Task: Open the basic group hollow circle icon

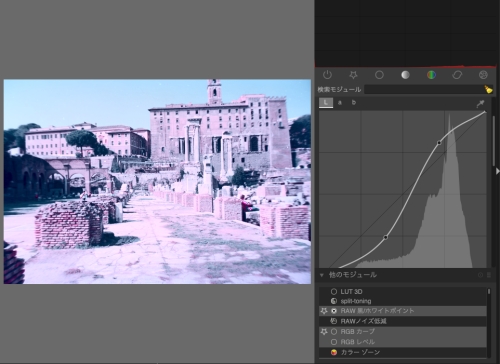Action: (x=379, y=75)
